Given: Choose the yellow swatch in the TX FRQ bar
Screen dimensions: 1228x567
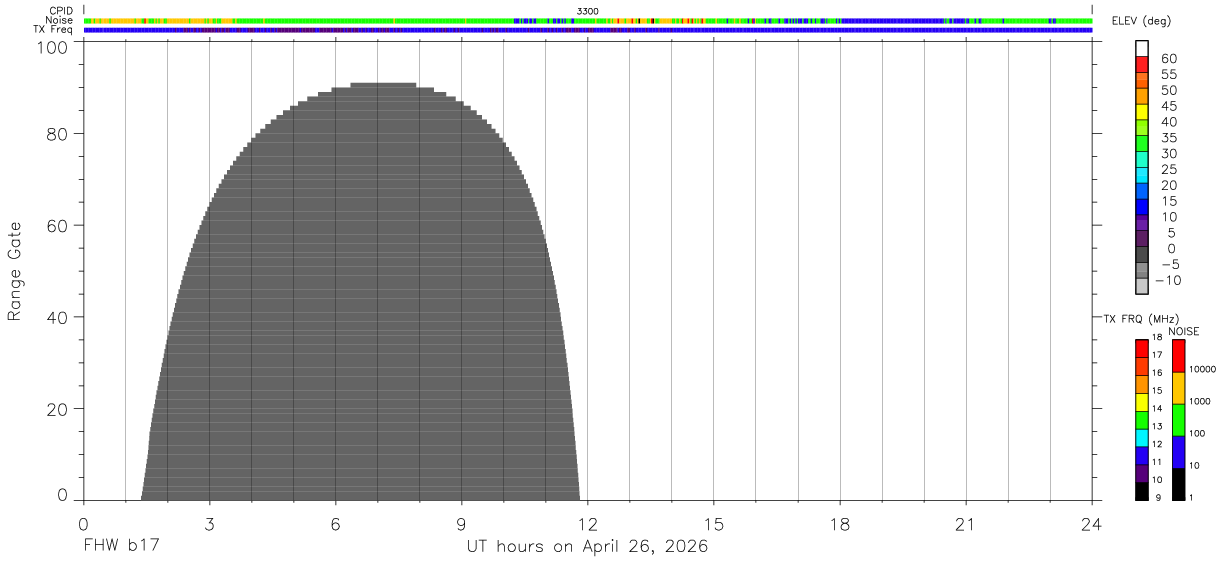Looking at the screenshot, I should click(x=1142, y=402).
